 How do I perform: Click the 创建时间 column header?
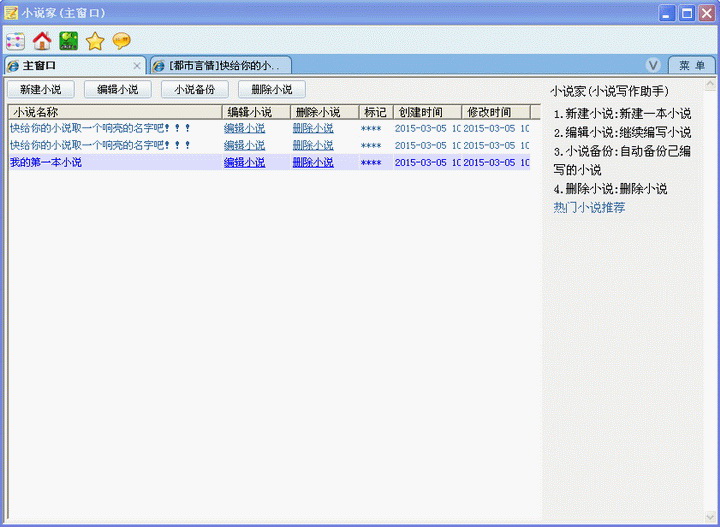point(426,112)
